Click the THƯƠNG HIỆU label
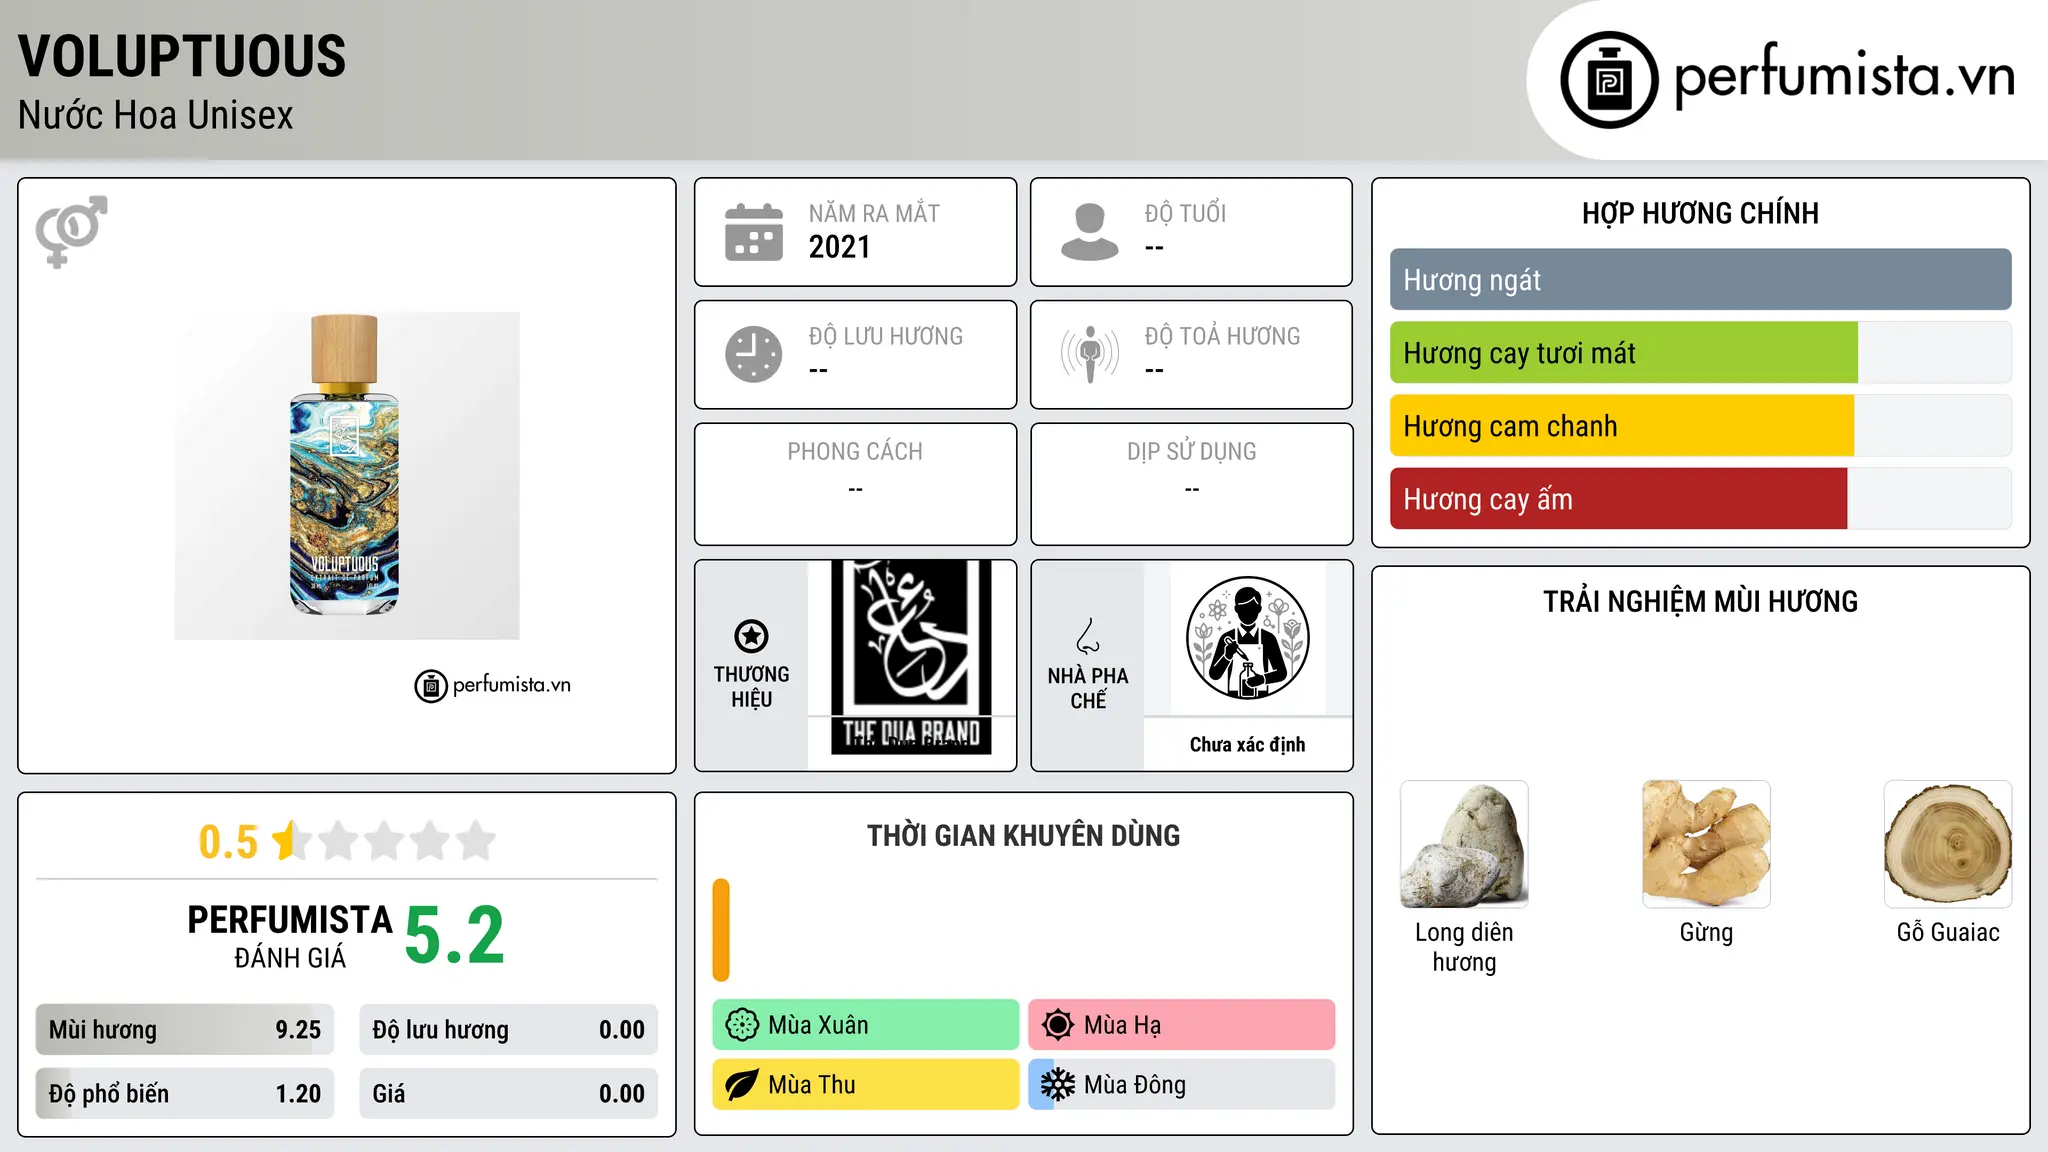This screenshot has width=2048, height=1152. click(x=751, y=687)
